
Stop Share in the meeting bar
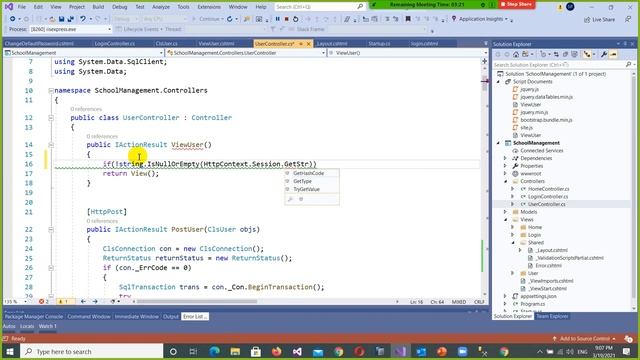(517, 4)
